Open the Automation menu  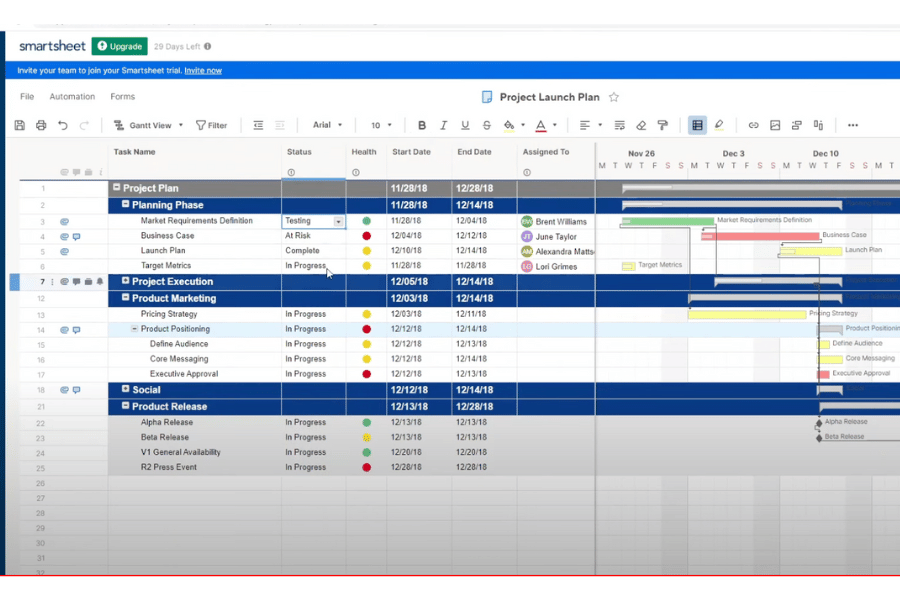(72, 96)
